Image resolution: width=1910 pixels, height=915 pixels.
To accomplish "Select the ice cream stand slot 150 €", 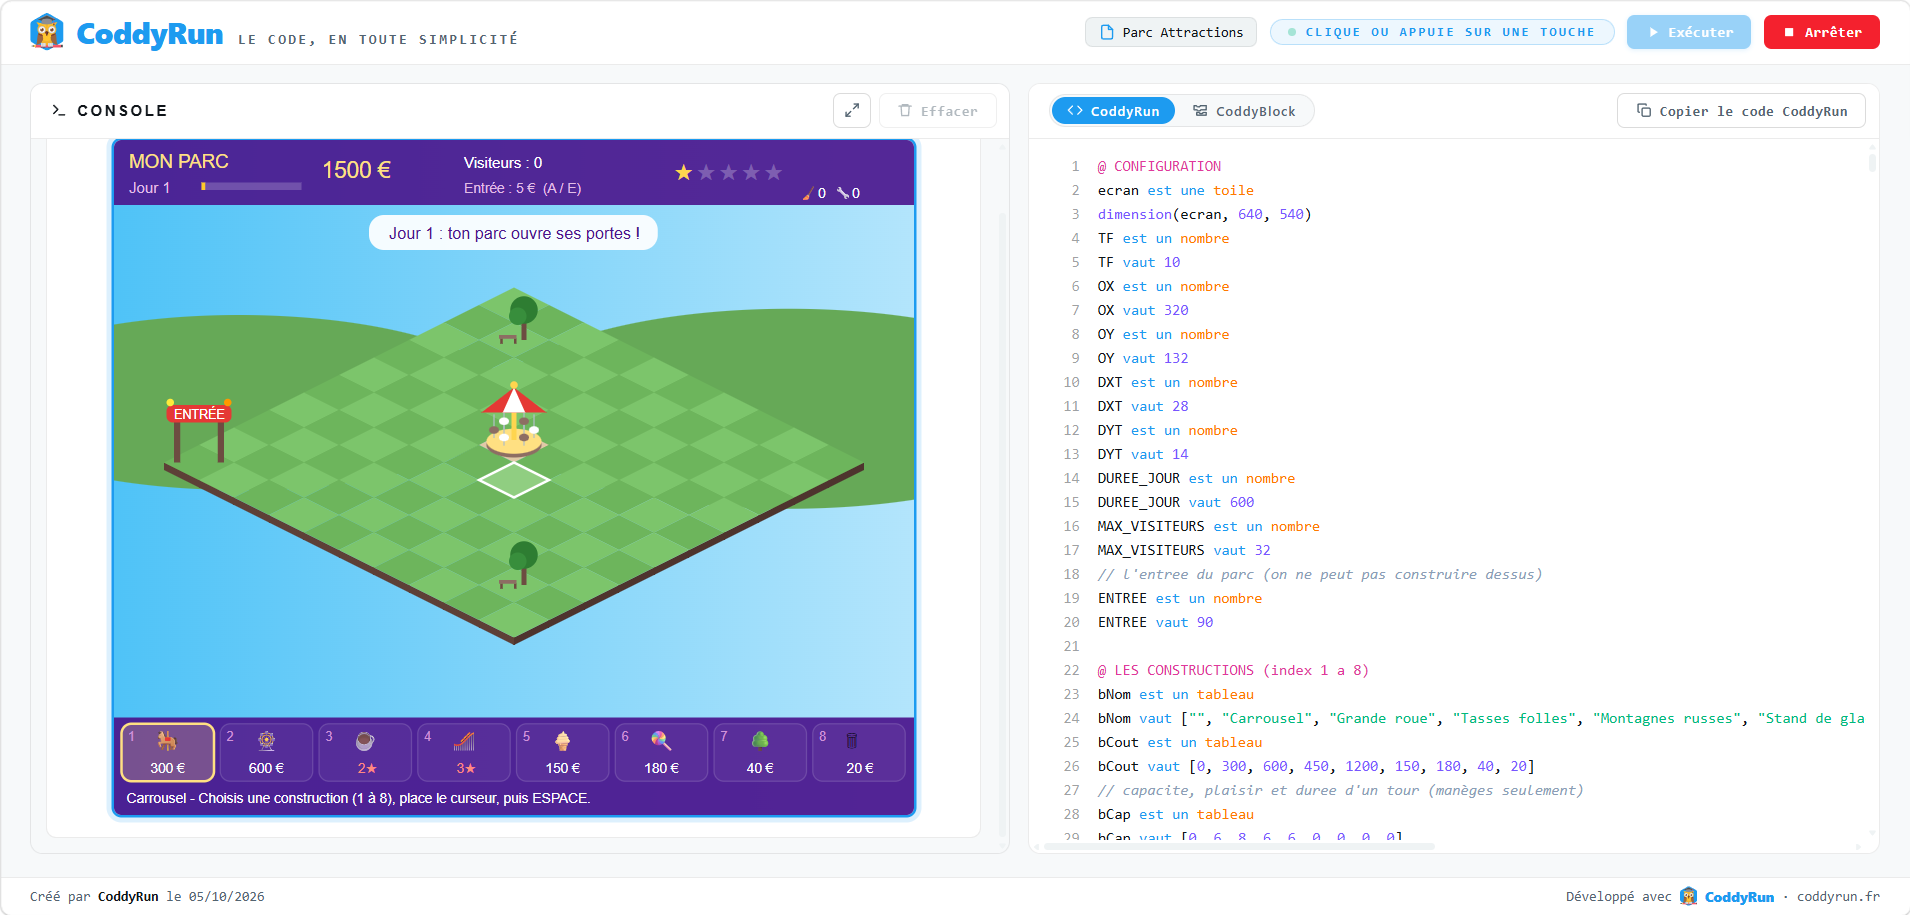I will [563, 752].
